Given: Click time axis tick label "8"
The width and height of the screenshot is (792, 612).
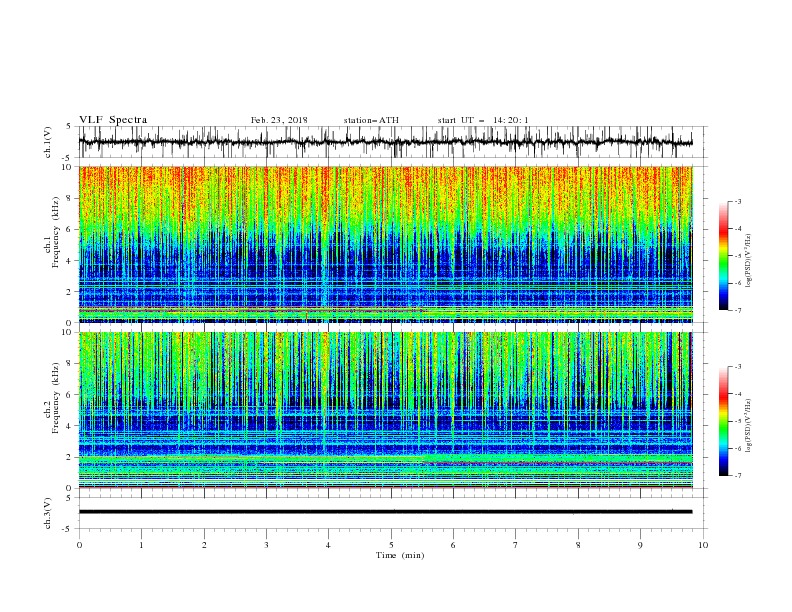Looking at the screenshot, I should [x=578, y=545].
